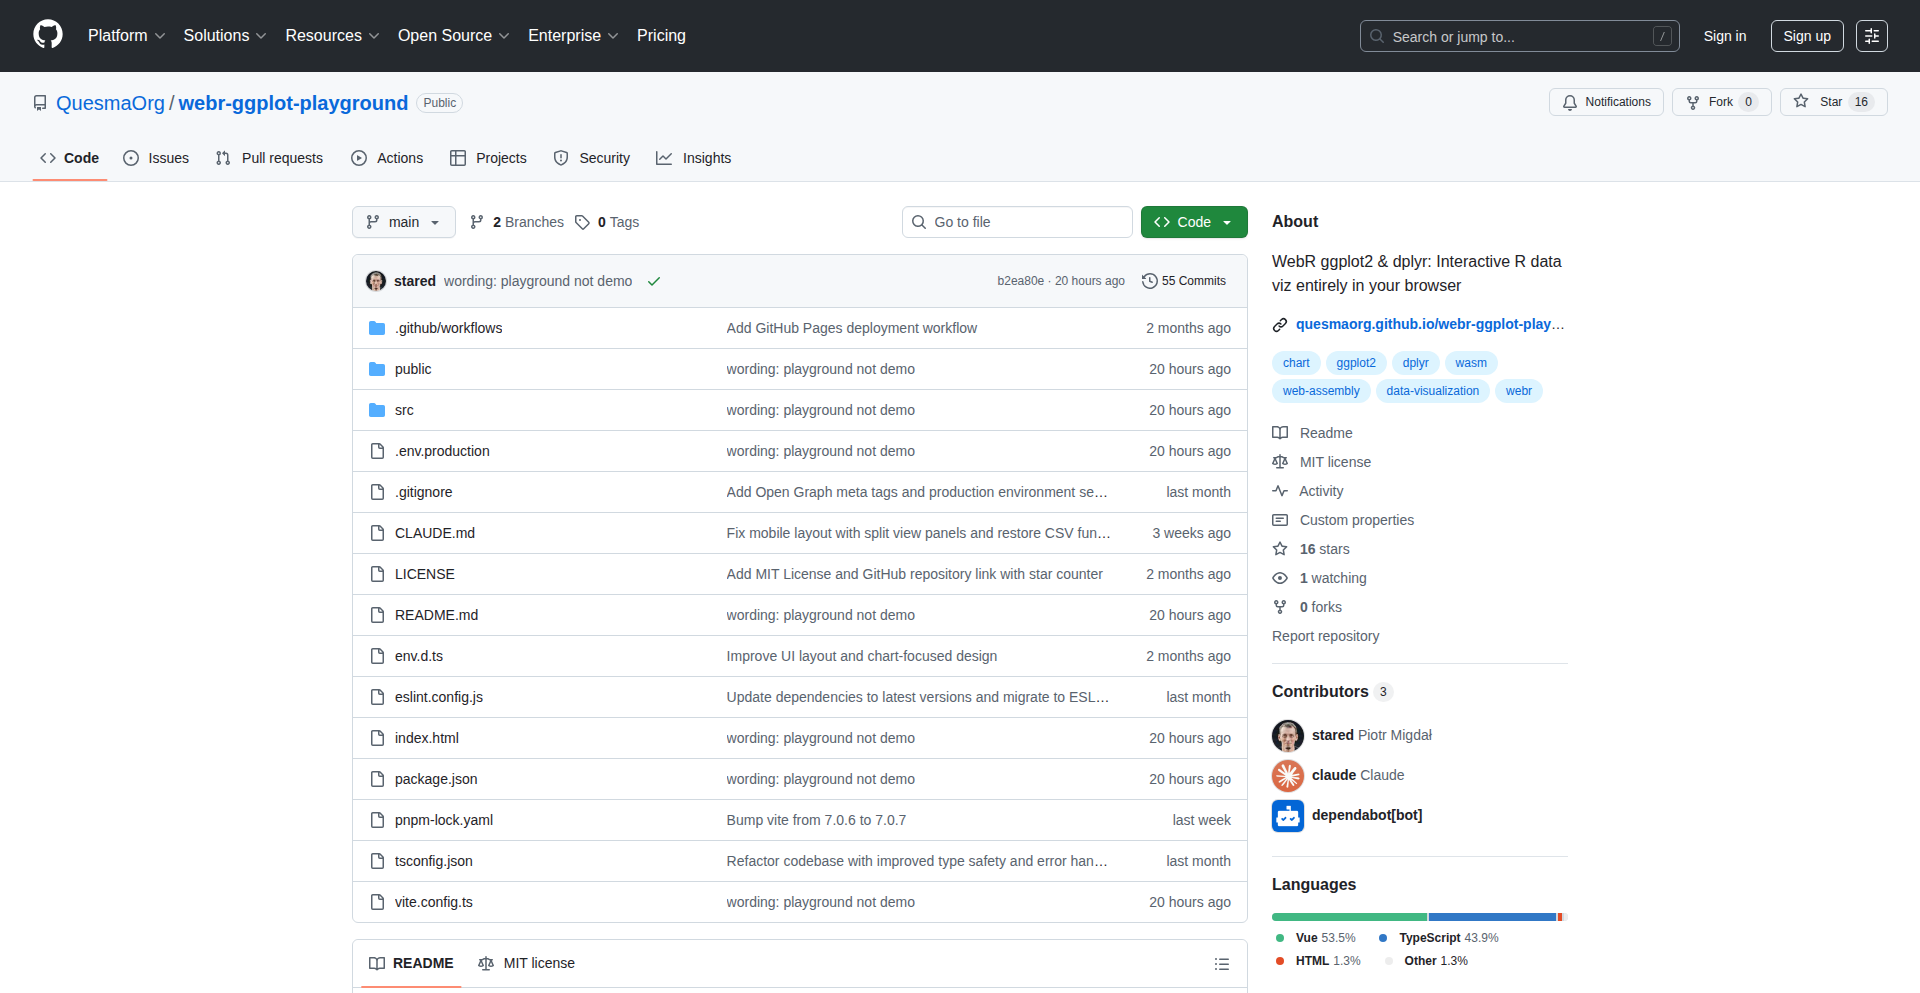Click the file icon beside package.json

(x=377, y=779)
